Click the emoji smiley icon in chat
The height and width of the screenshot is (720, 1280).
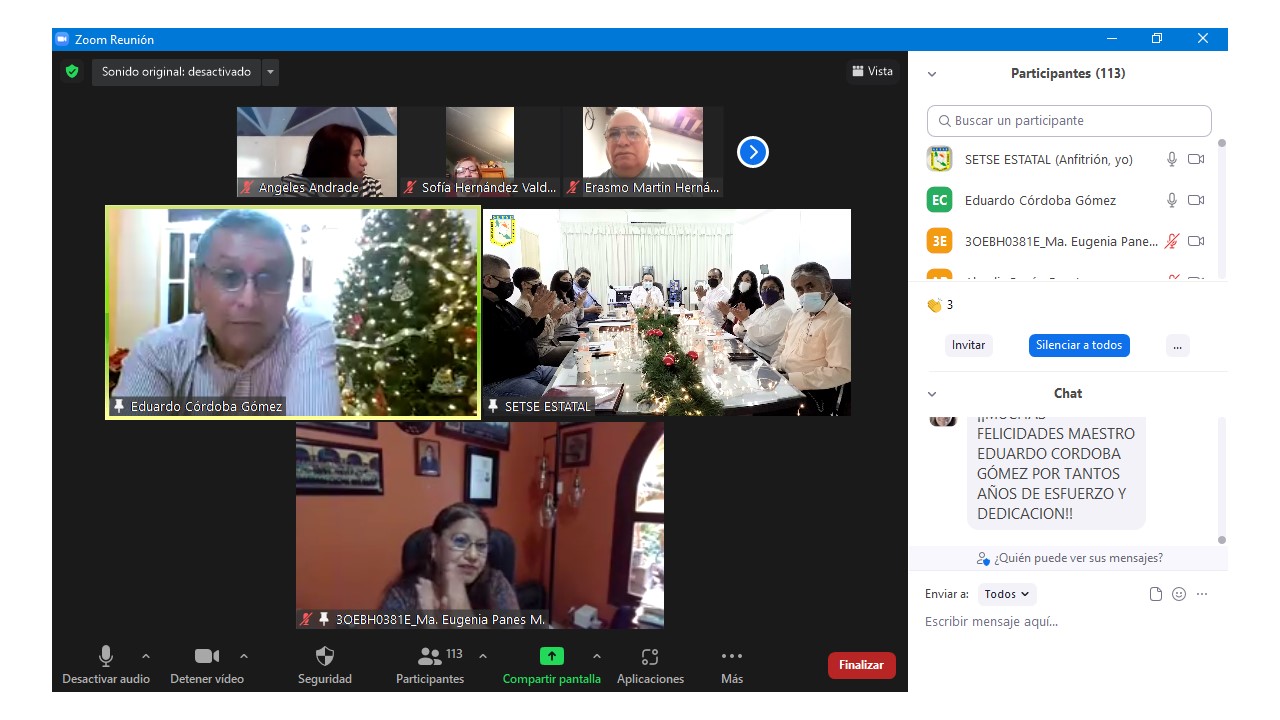pos(1179,594)
